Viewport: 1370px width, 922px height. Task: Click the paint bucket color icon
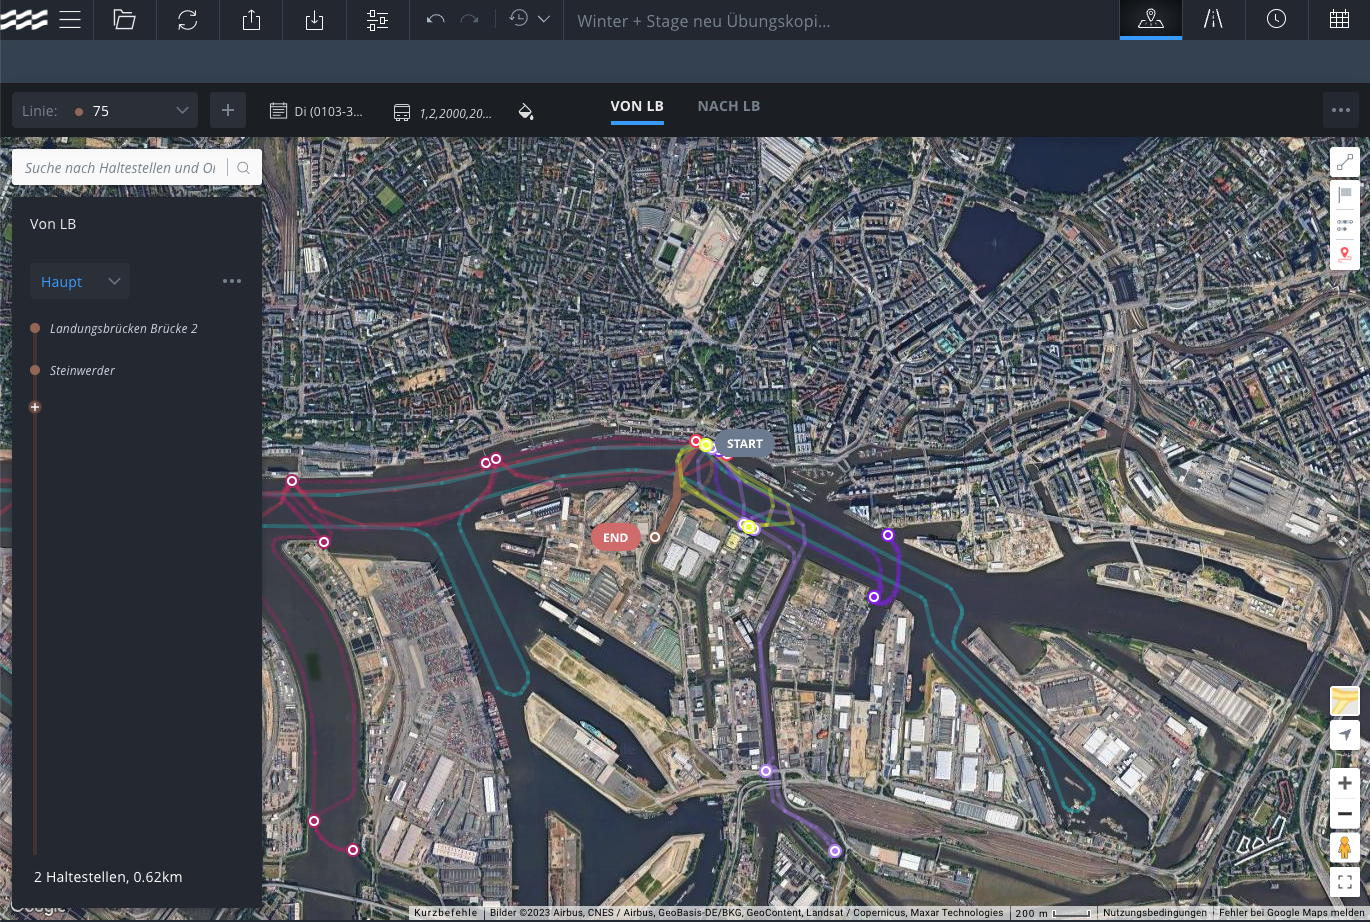coord(526,112)
